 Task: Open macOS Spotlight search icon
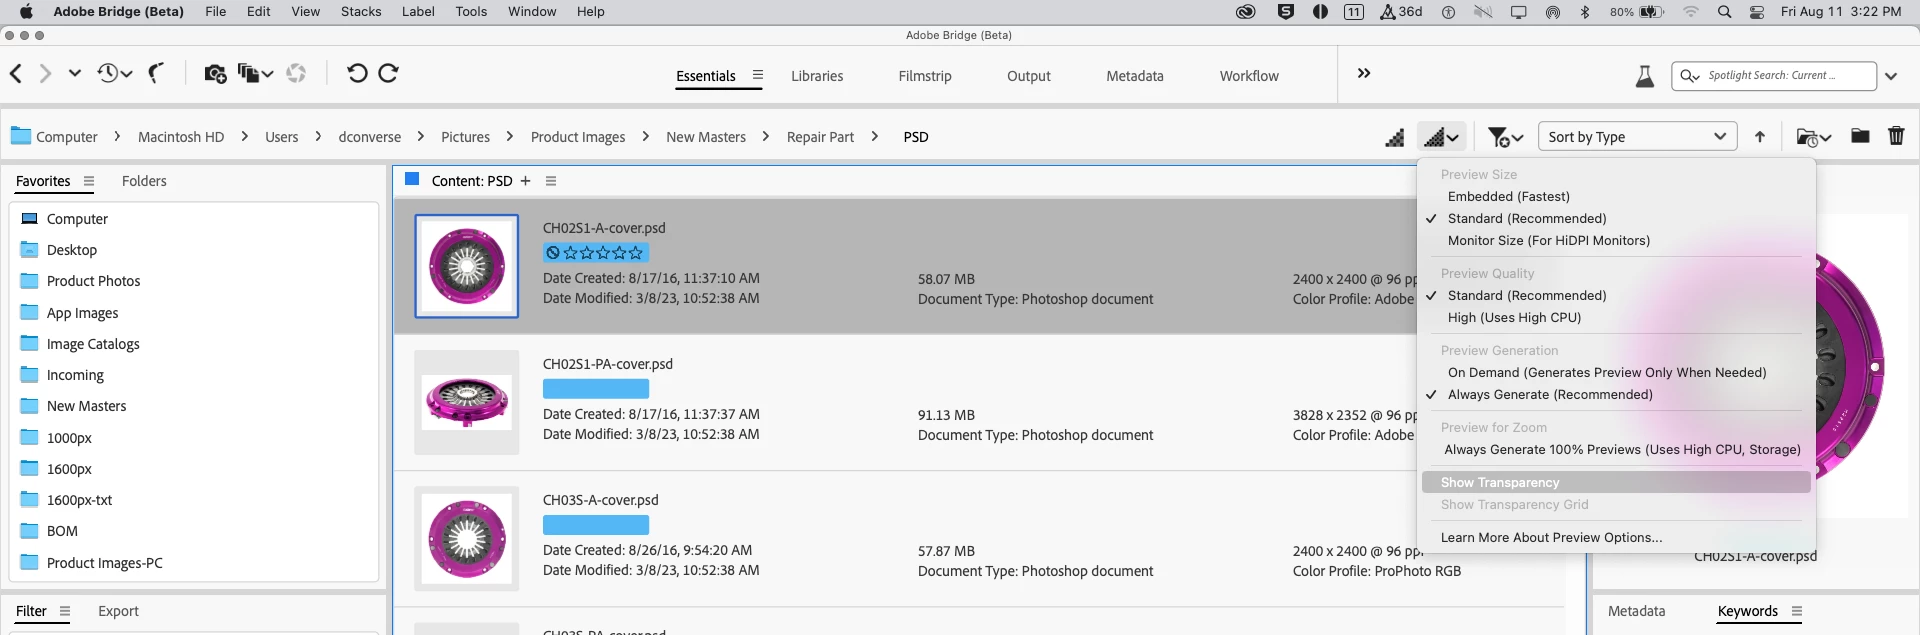(x=1725, y=12)
